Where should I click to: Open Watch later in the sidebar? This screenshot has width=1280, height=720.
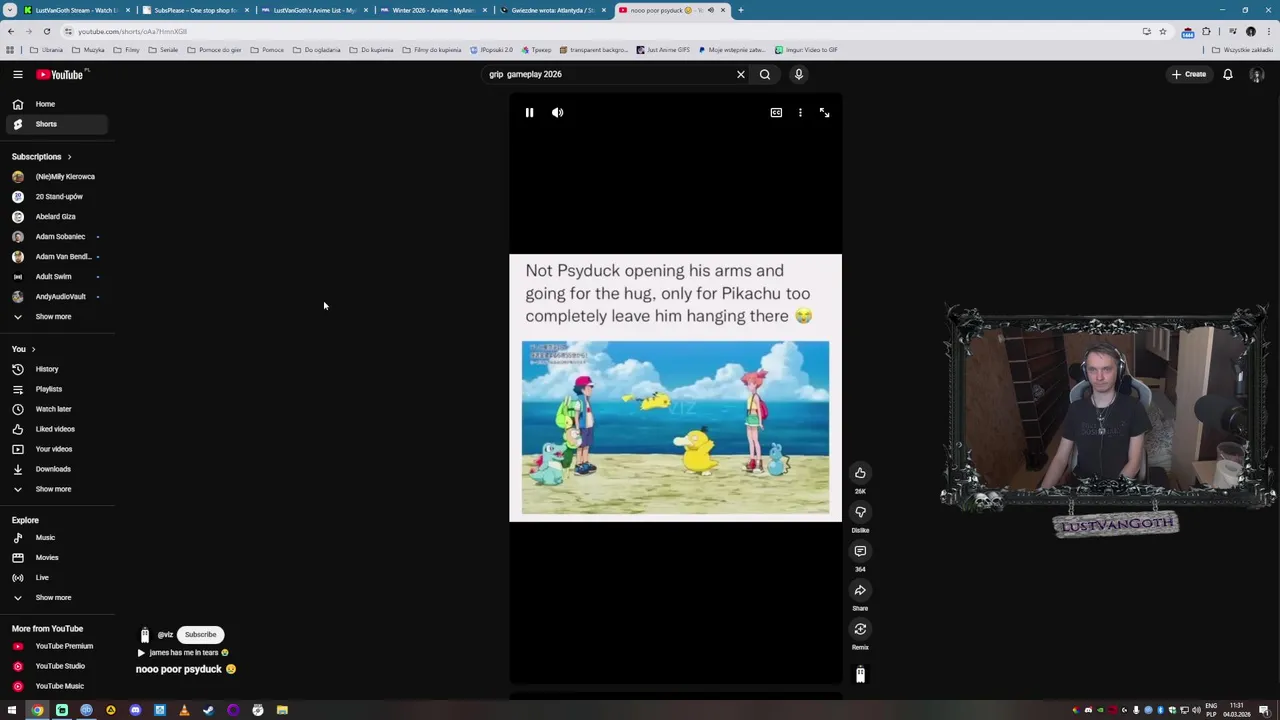click(x=55, y=409)
